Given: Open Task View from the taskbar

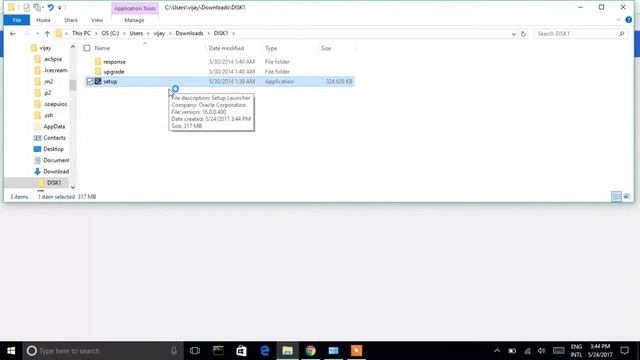Looking at the screenshot, I should pyautogui.click(x=195, y=351).
